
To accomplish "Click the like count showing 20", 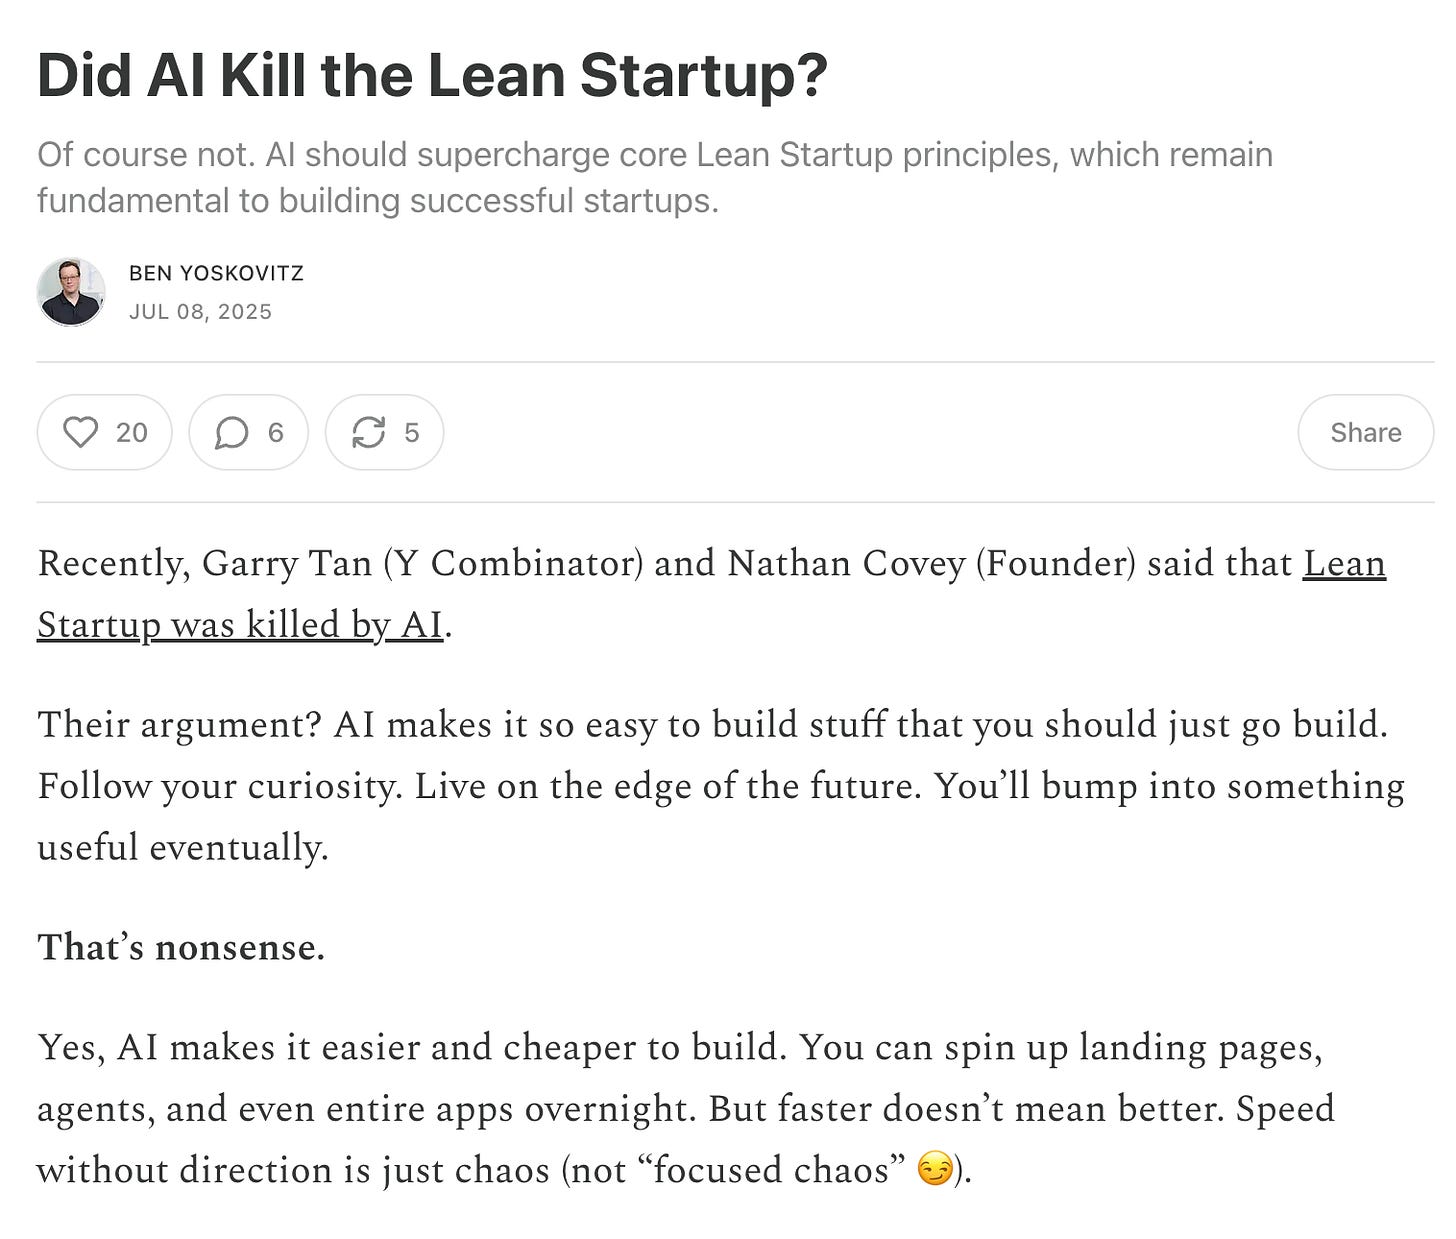I will pos(131,432).
